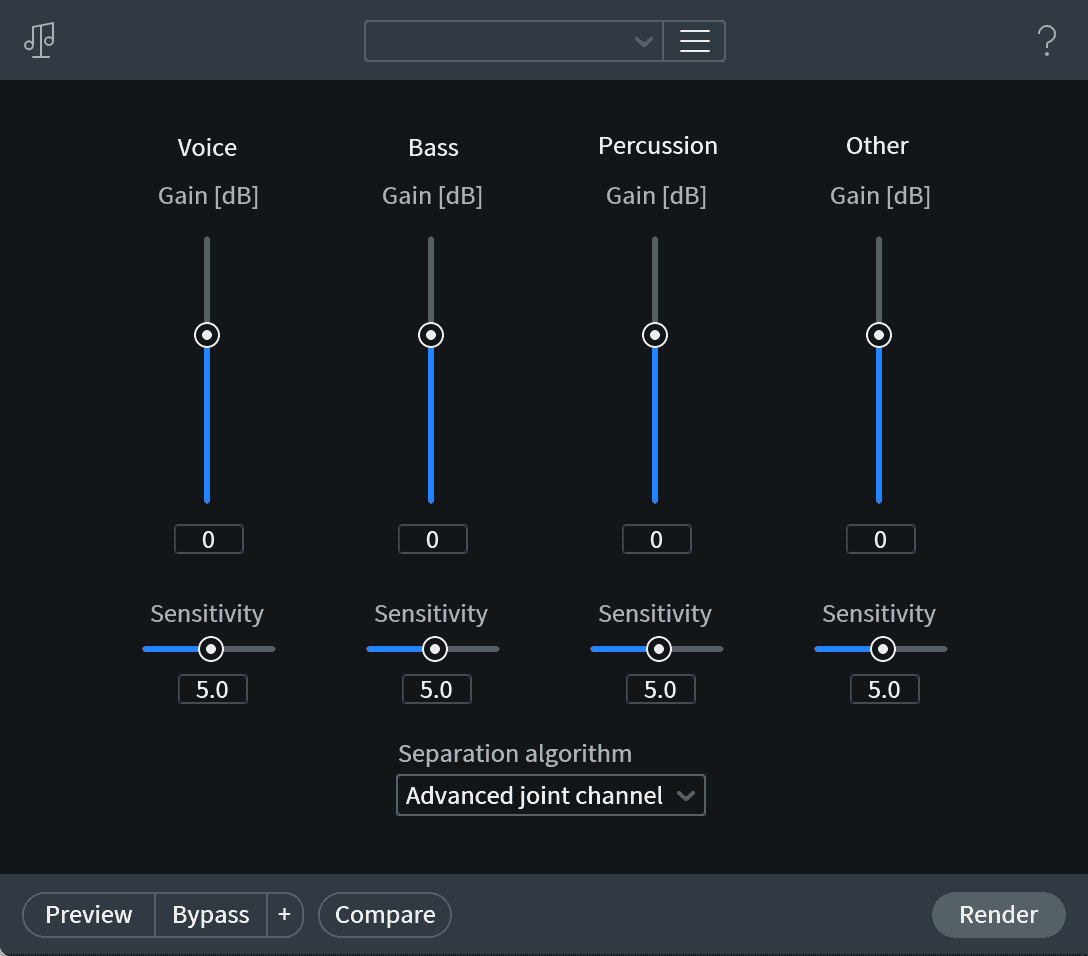Click the Compare button
This screenshot has width=1088, height=956.
pyautogui.click(x=385, y=914)
